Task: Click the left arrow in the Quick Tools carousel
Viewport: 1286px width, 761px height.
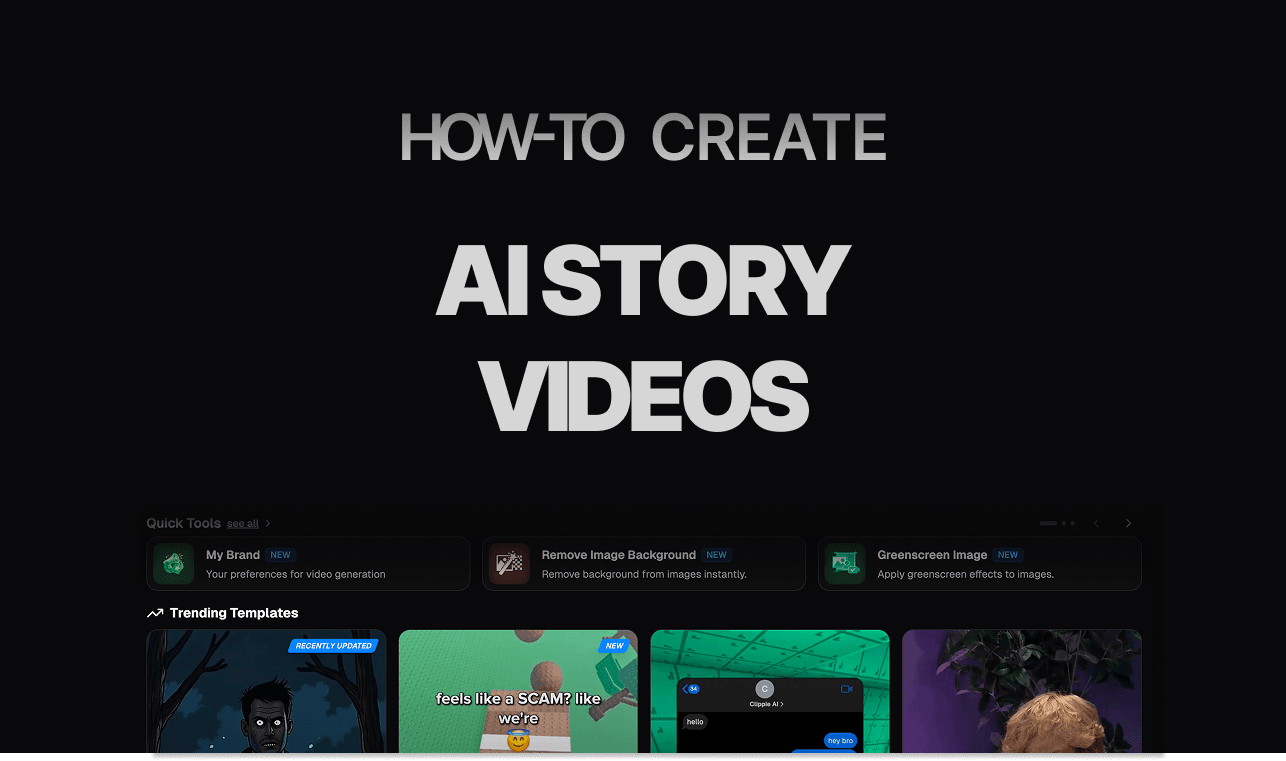Action: 1096,523
